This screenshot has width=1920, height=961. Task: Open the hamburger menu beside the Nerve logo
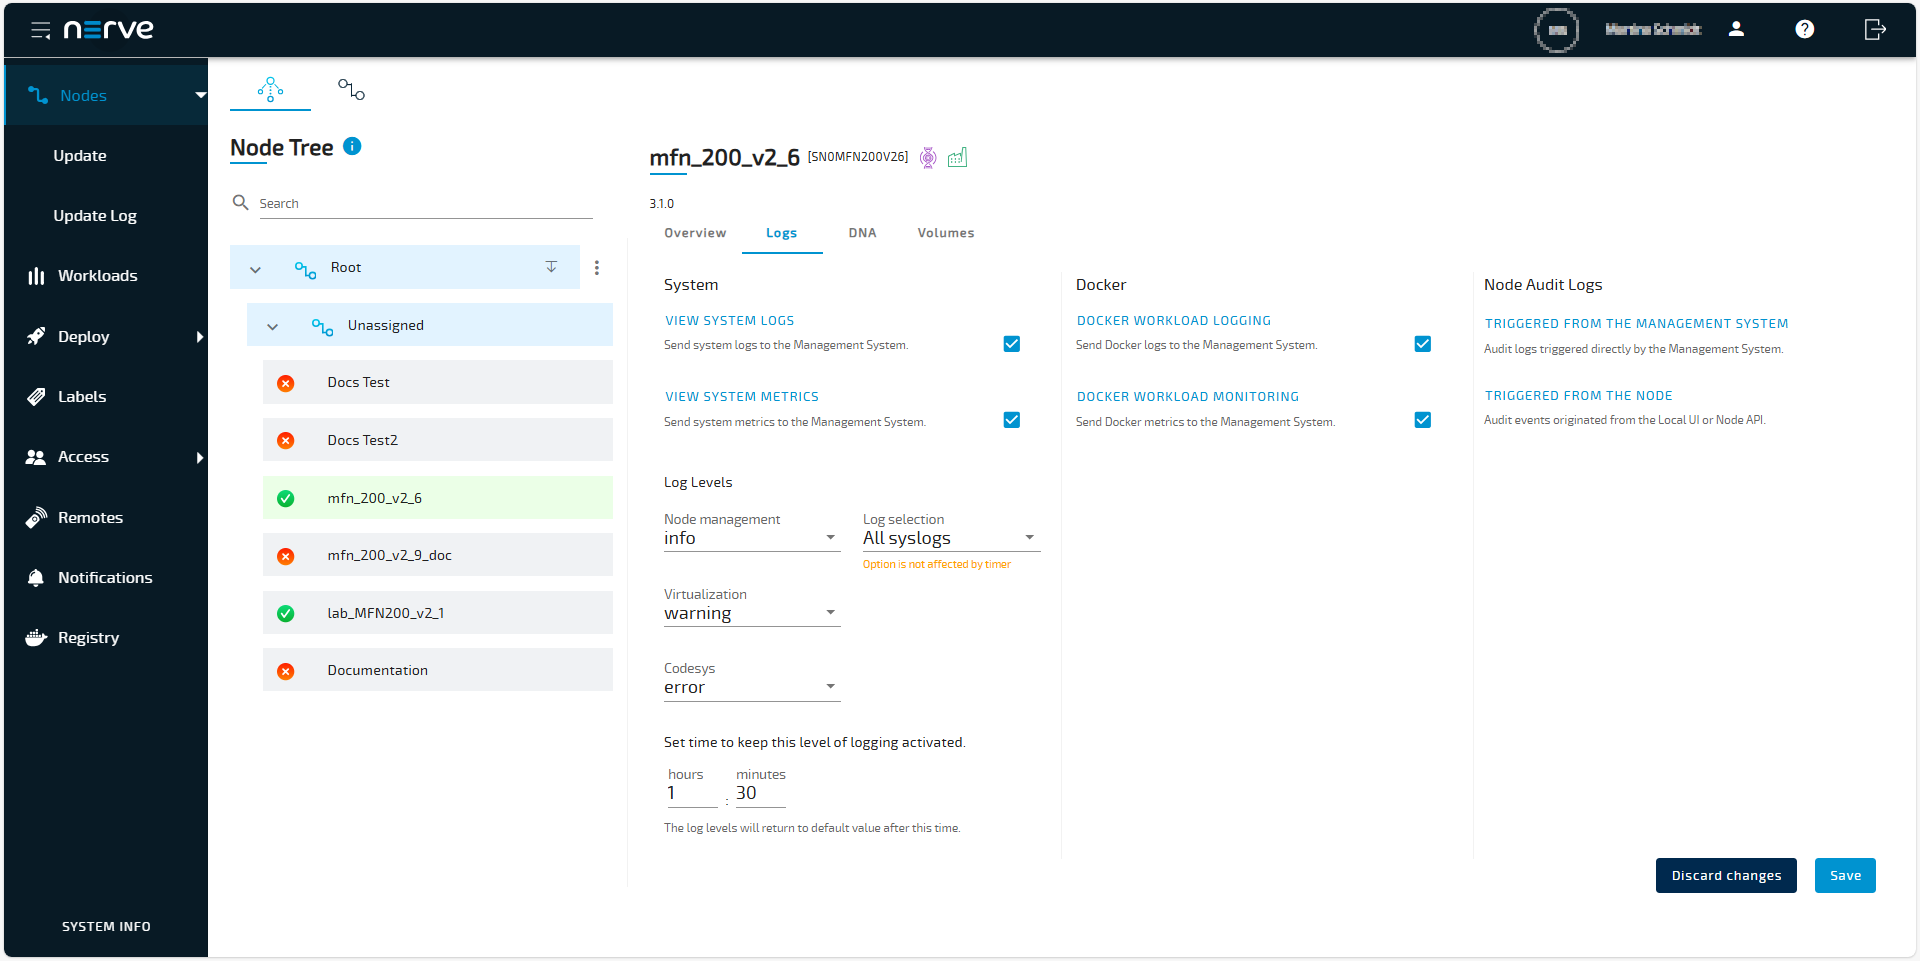click(41, 29)
